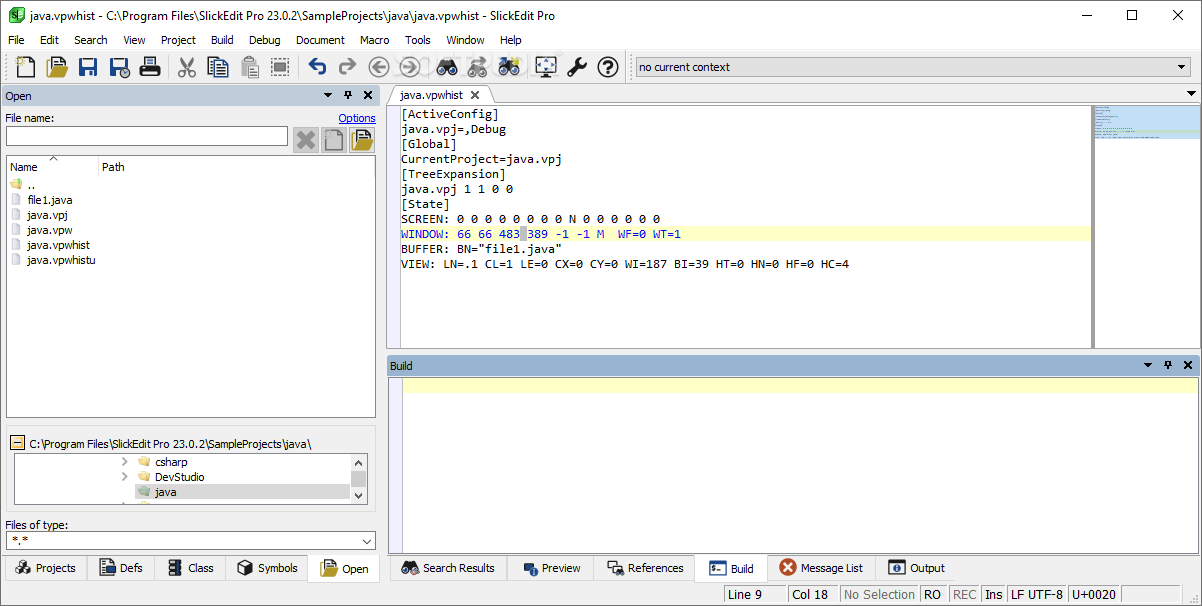
Task: Close the Build tool window
Action: (1188, 365)
